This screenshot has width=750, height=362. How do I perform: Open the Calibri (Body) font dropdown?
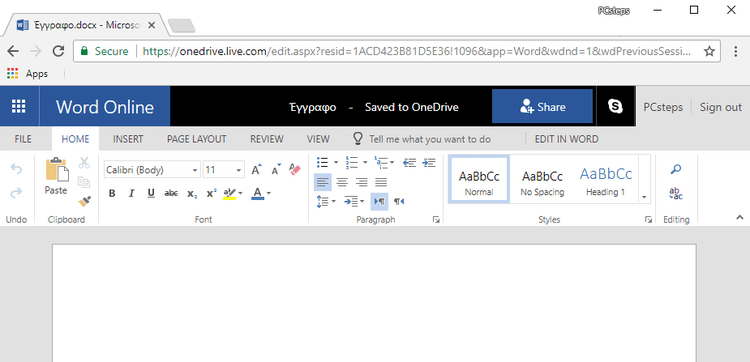[195, 170]
